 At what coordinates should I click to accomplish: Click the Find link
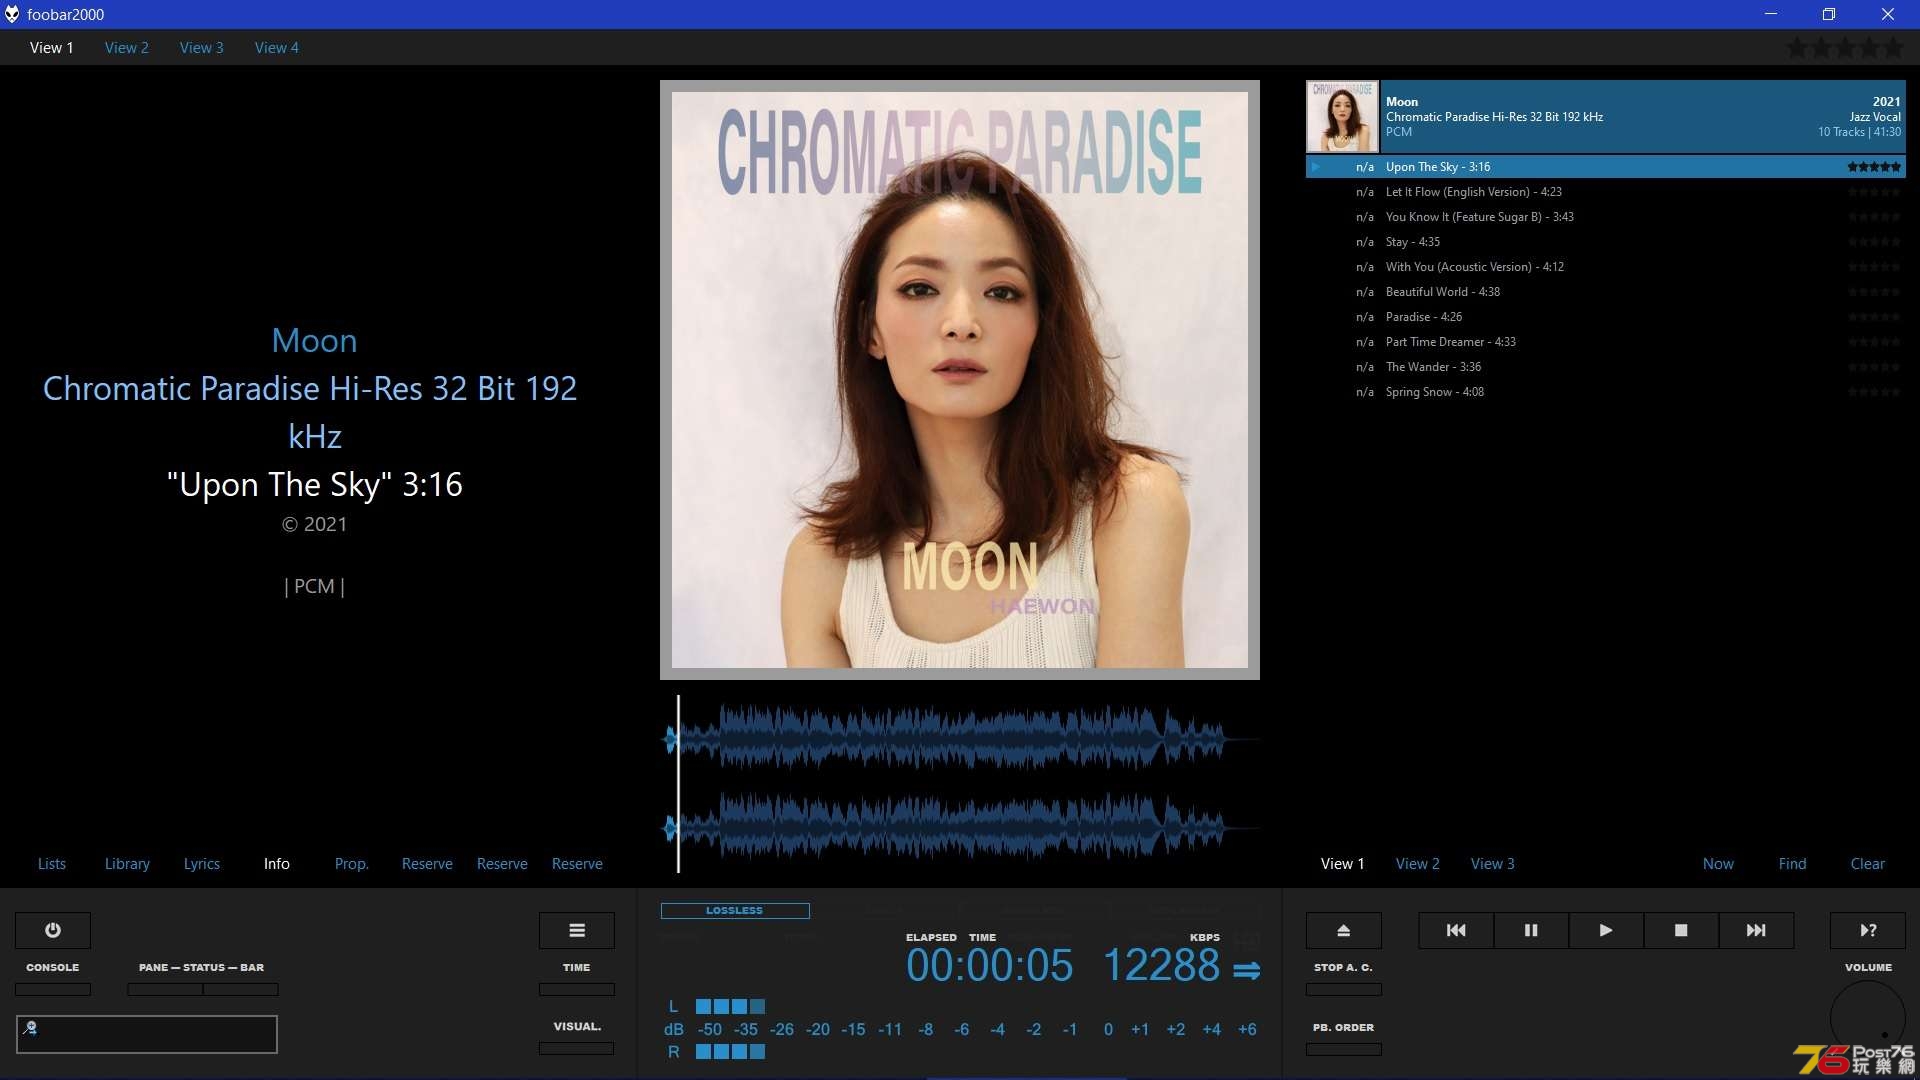[1793, 863]
